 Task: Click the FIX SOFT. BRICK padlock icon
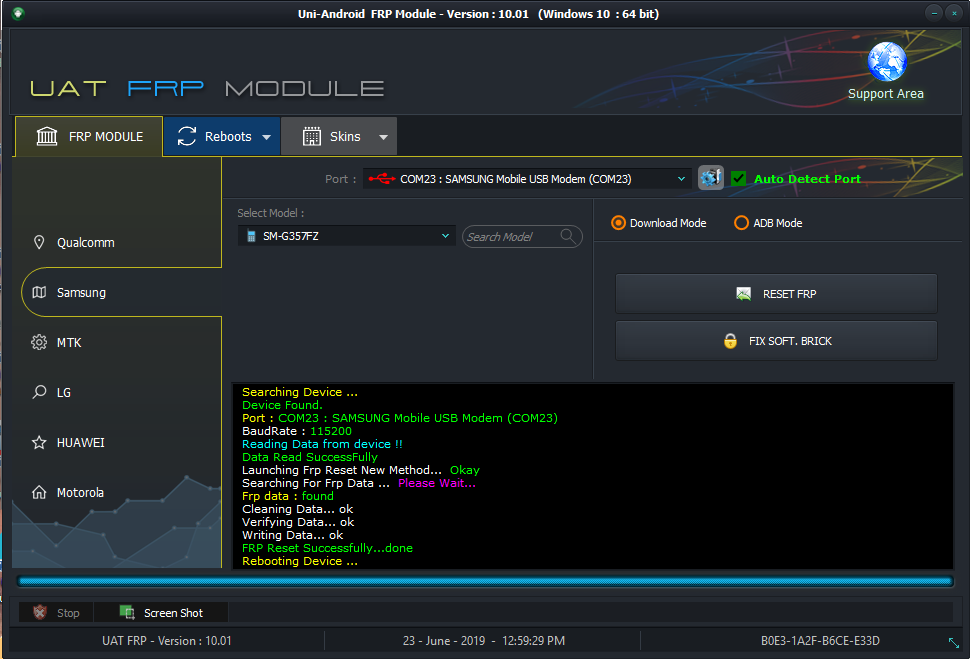[731, 341]
